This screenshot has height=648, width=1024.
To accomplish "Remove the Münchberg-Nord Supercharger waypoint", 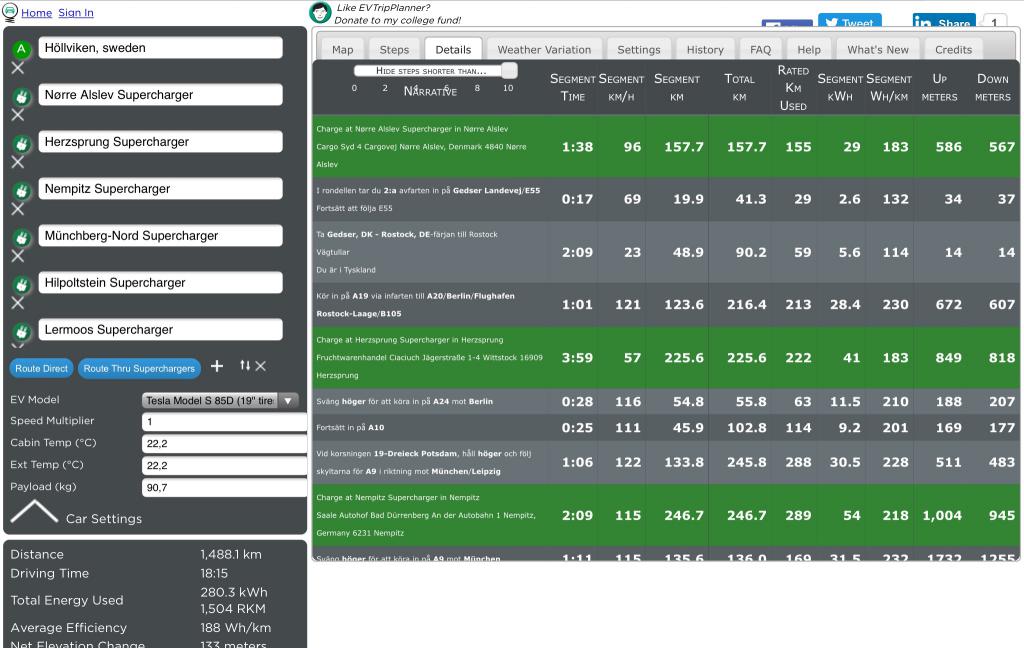I will tap(18, 256).
